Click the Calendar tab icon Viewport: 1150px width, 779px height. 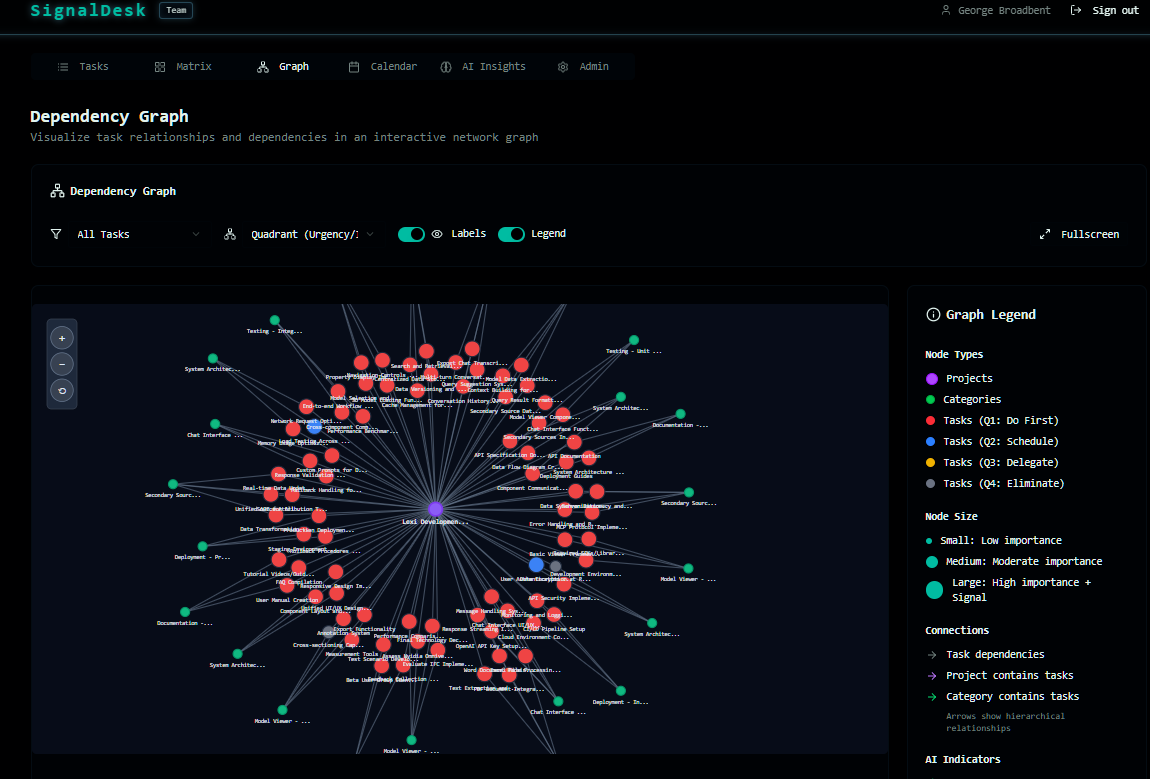pos(354,67)
